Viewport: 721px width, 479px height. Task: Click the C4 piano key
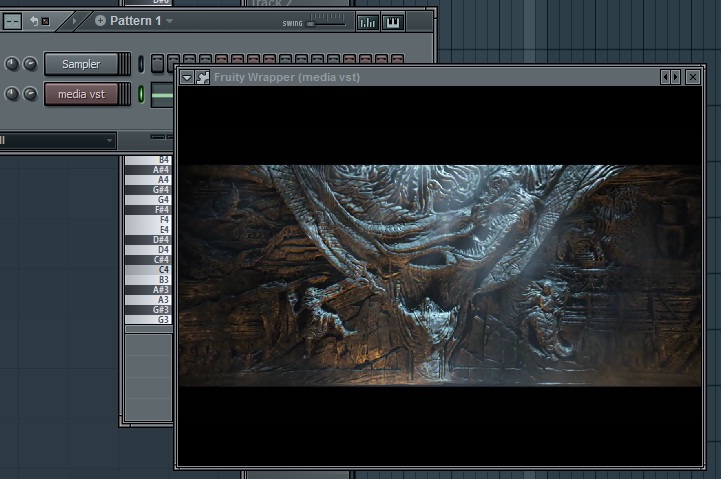point(148,270)
